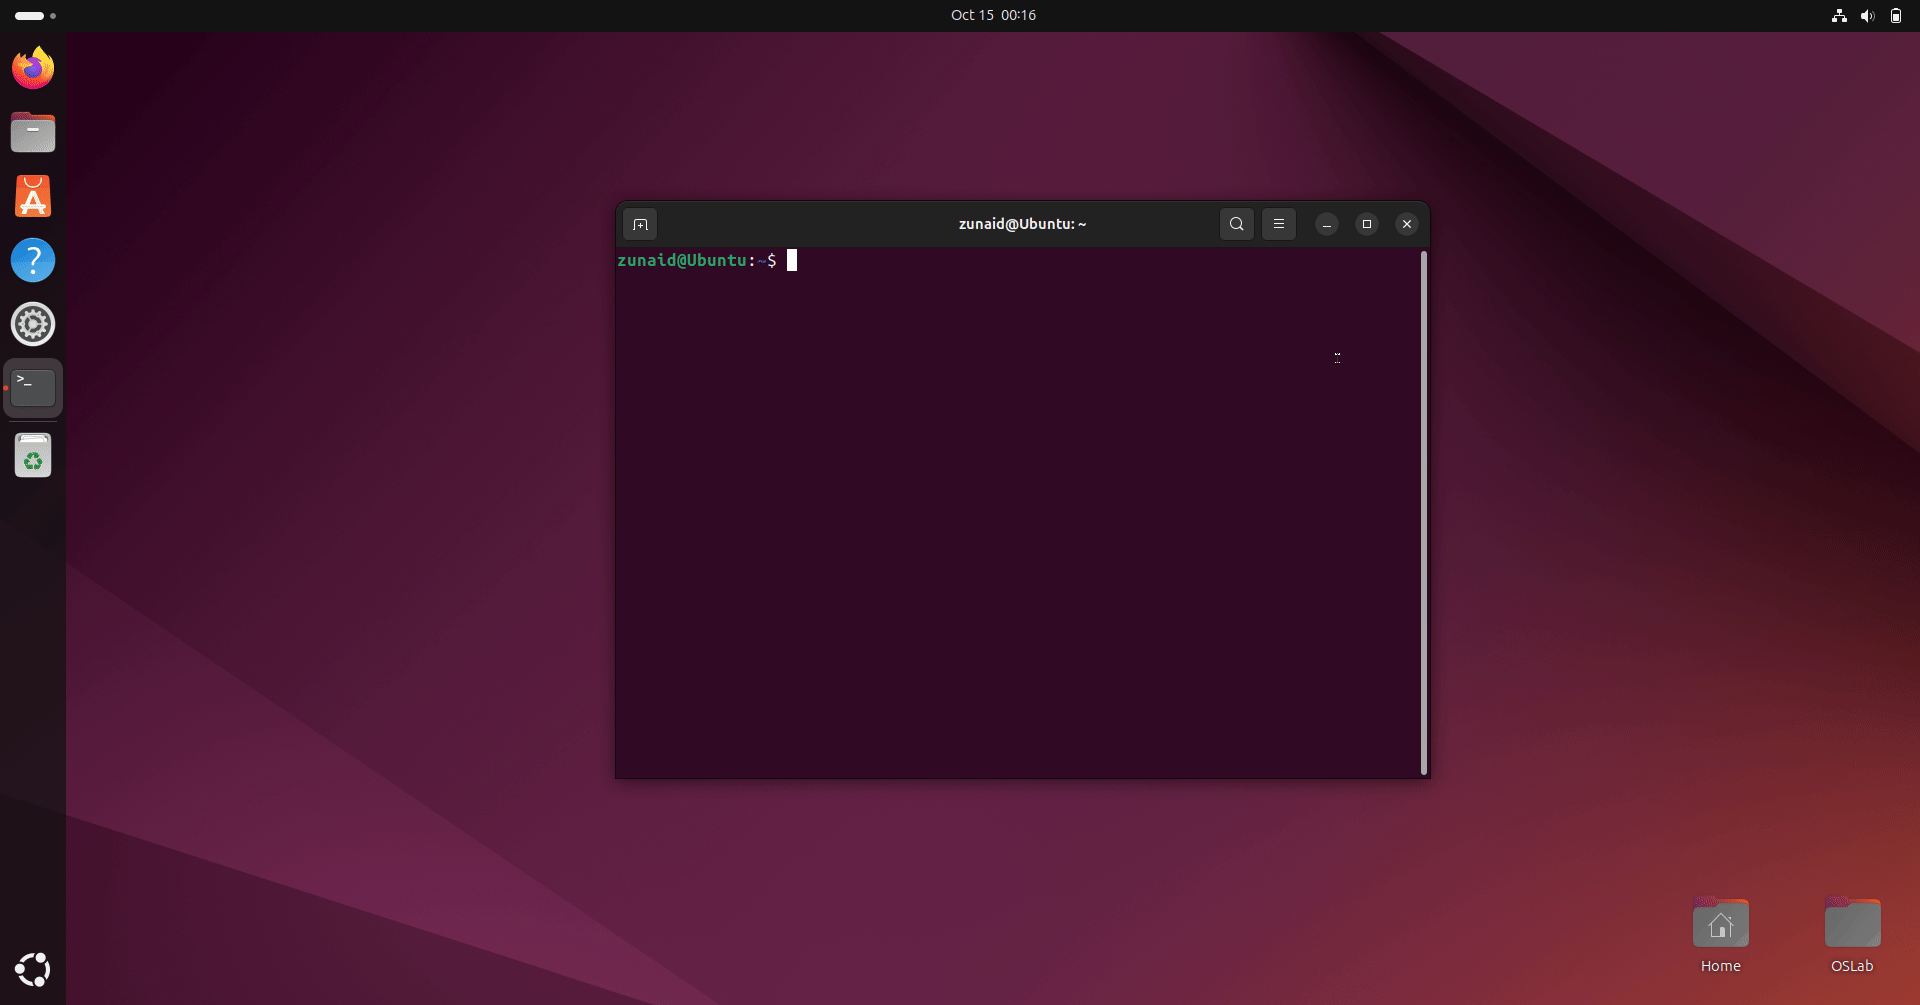Screen dimensions: 1920x1005
Task: Open a new terminal tab
Action: tap(640, 224)
